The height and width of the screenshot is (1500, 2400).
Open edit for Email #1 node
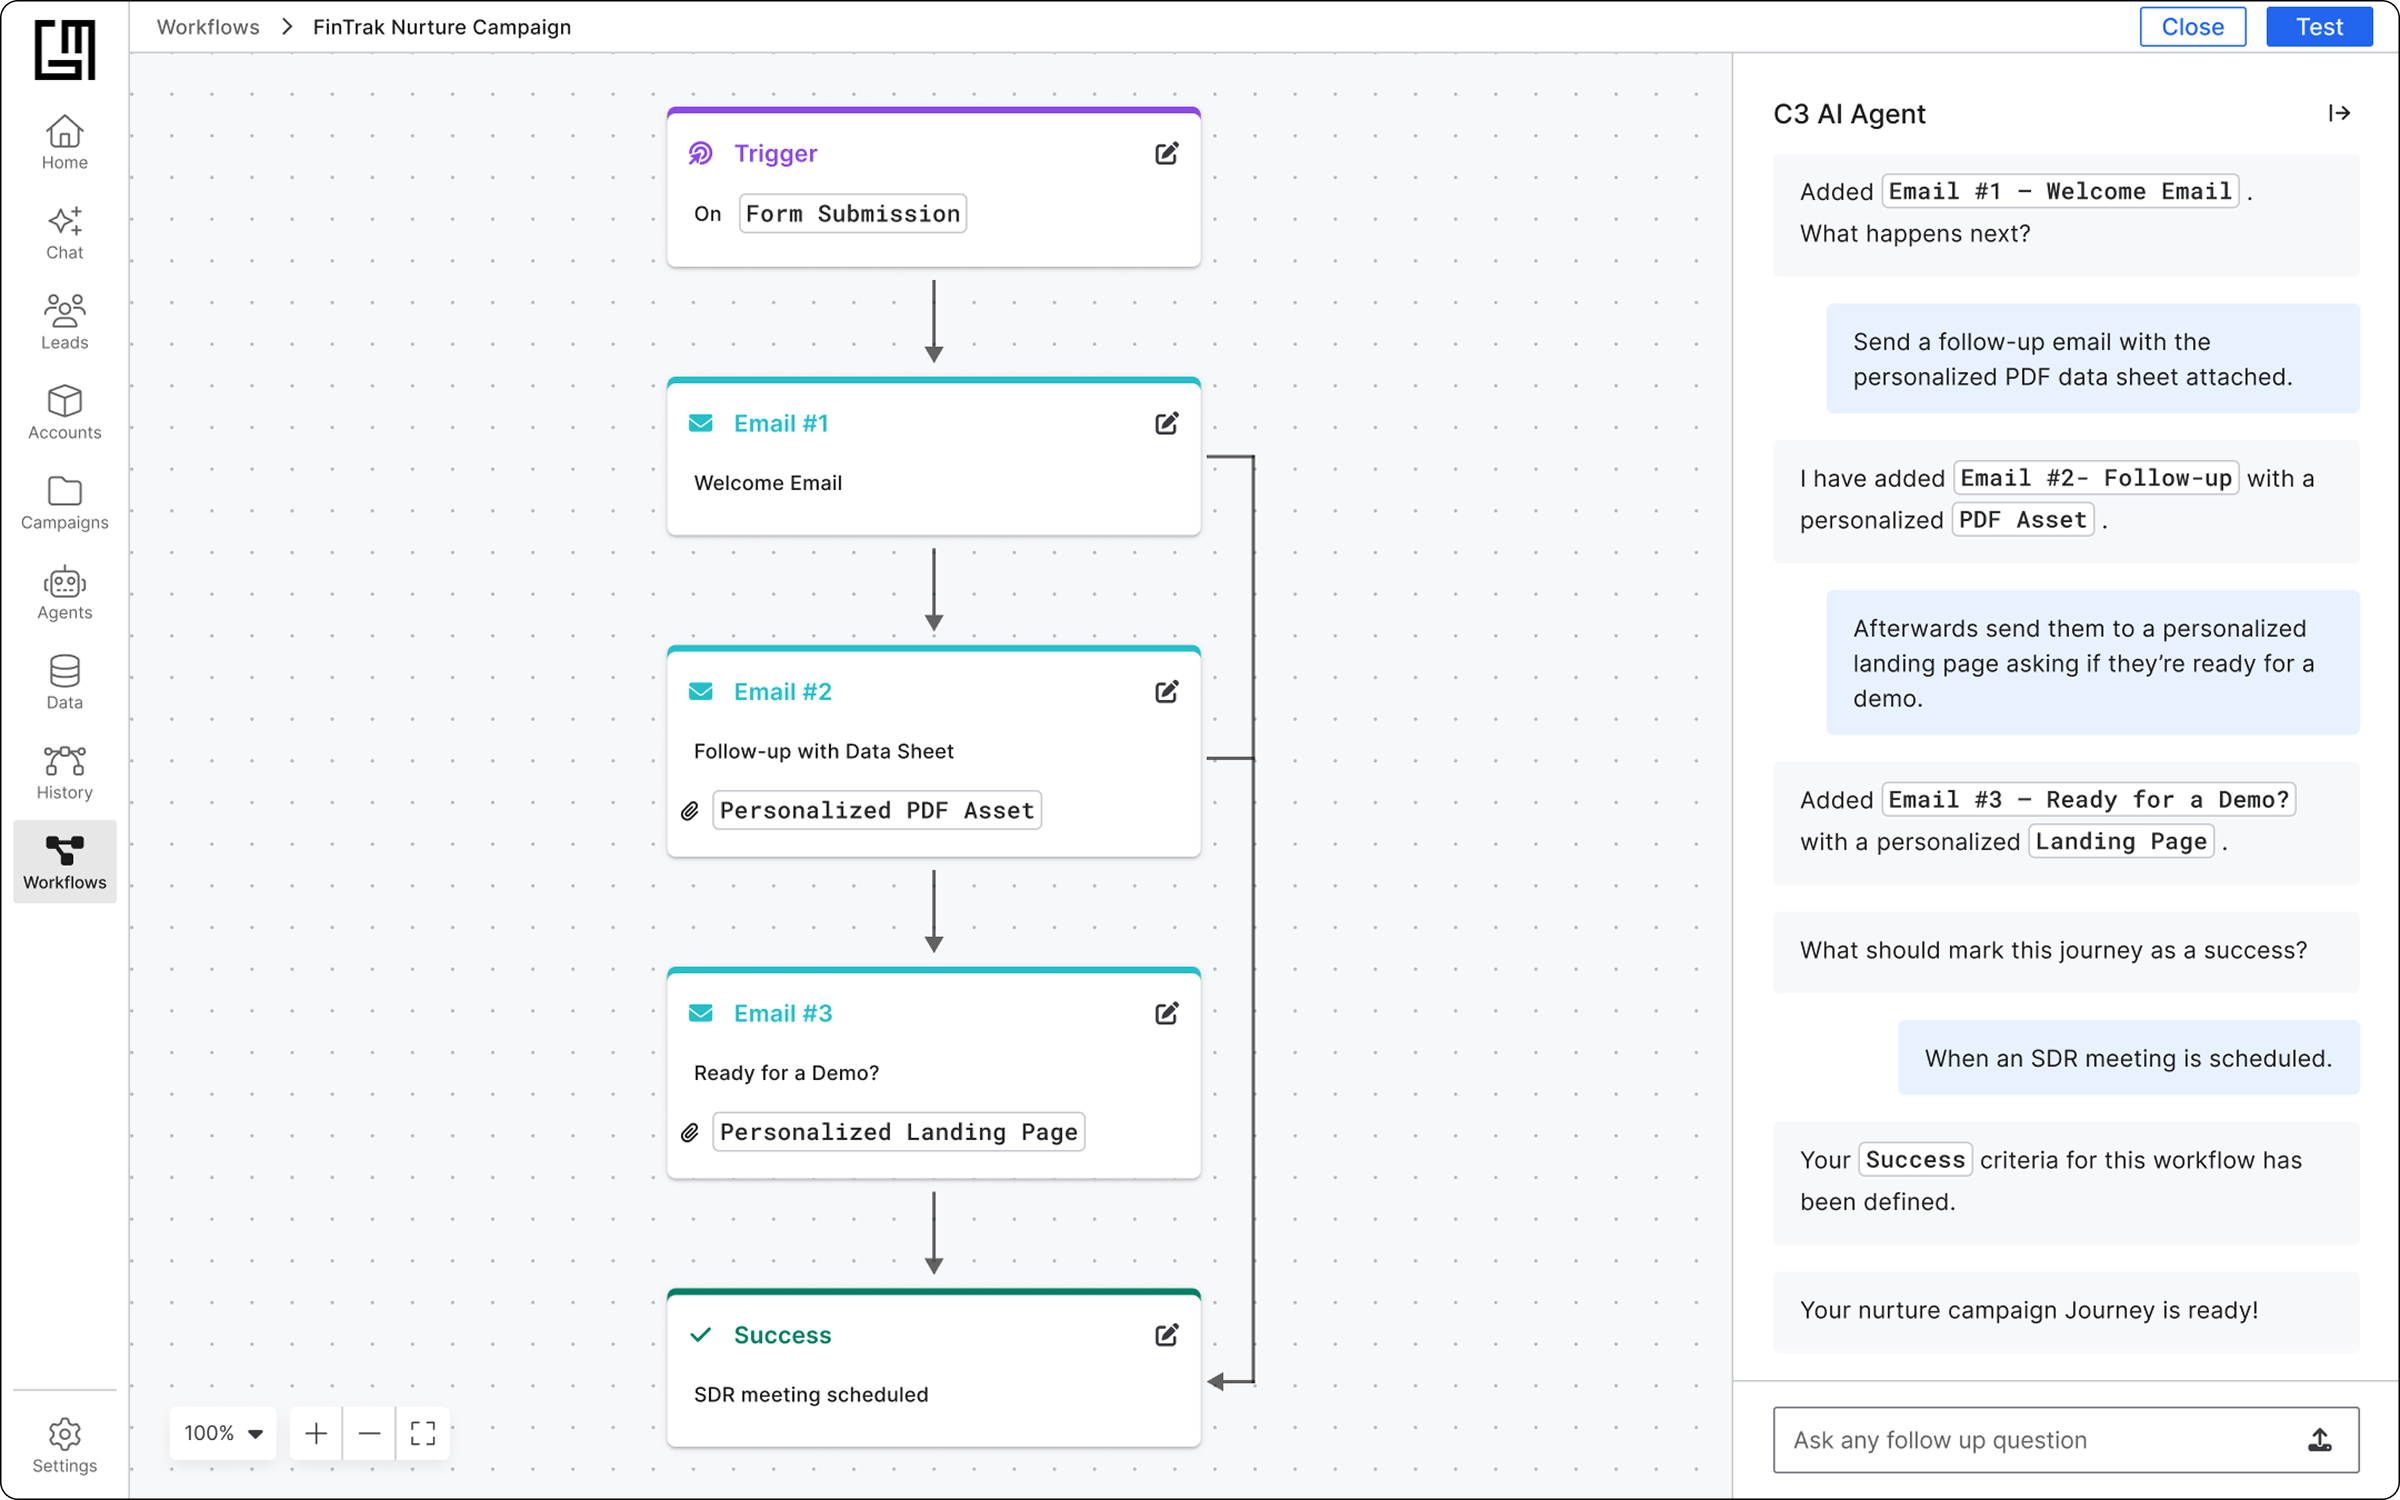point(1166,423)
